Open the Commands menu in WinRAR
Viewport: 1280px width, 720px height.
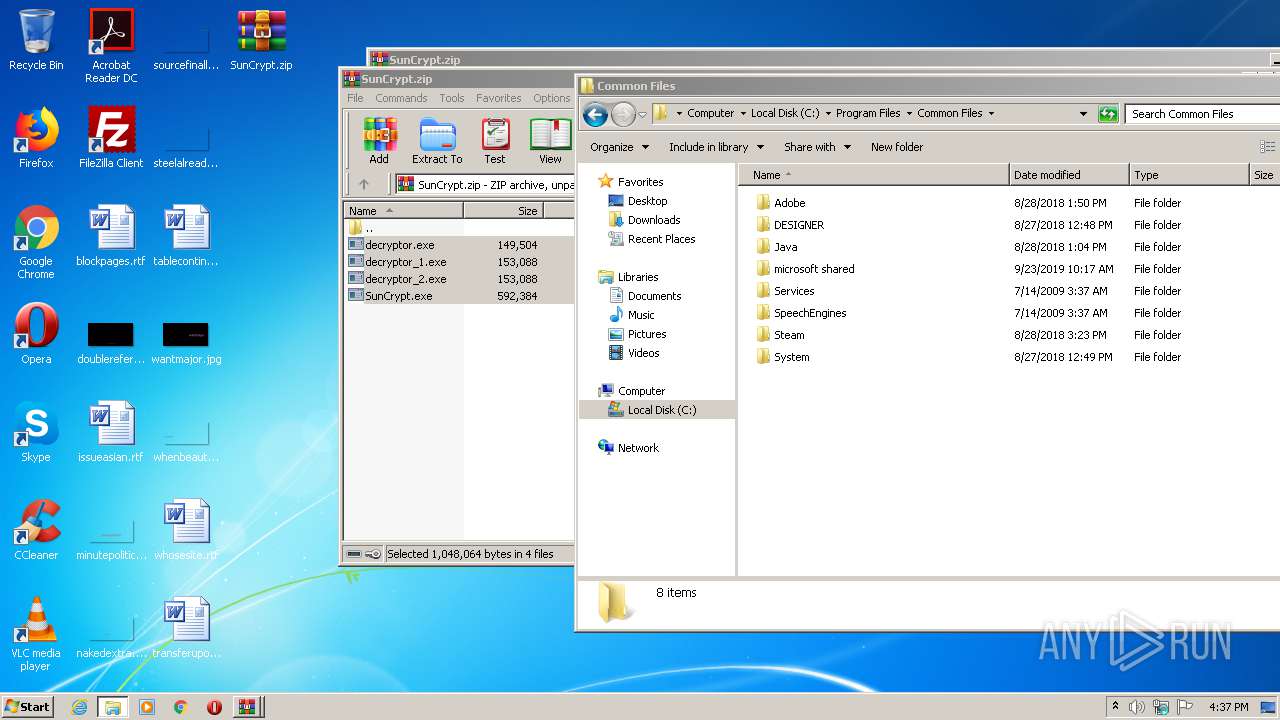401,98
